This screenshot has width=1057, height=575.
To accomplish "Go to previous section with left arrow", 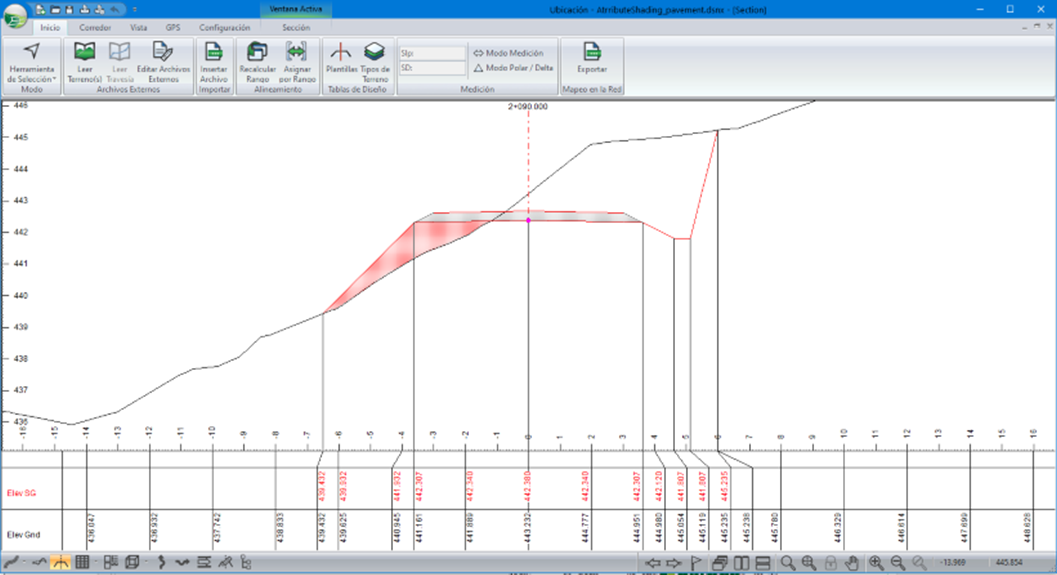I will (x=652, y=563).
